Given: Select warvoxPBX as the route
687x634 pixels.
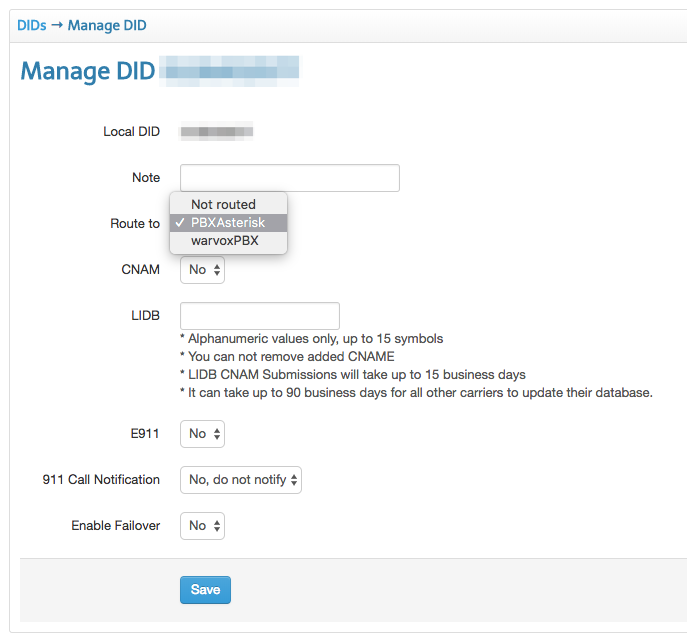Looking at the screenshot, I should pos(224,241).
